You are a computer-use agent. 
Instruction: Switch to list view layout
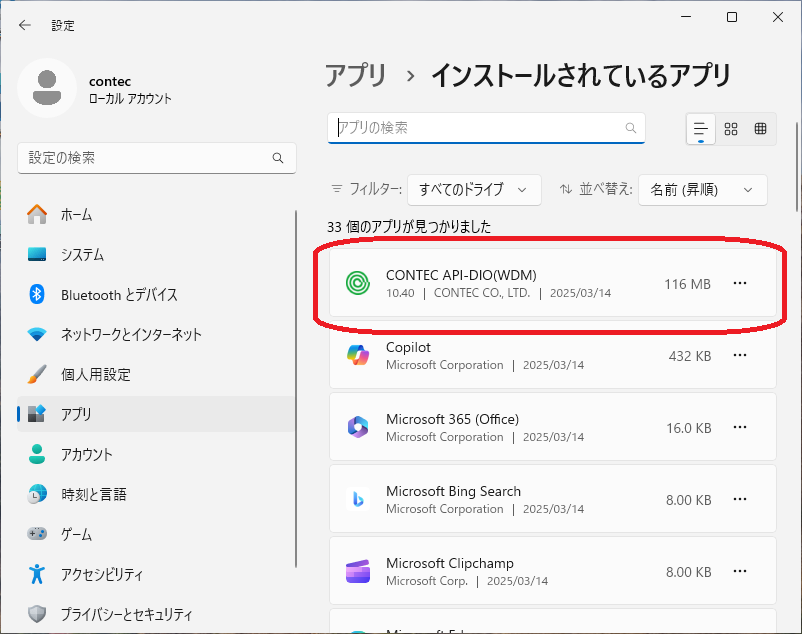coord(701,129)
